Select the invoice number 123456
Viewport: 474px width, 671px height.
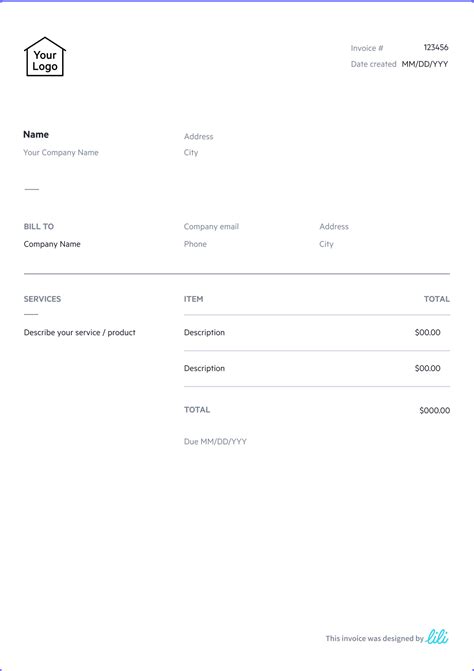pyautogui.click(x=436, y=47)
